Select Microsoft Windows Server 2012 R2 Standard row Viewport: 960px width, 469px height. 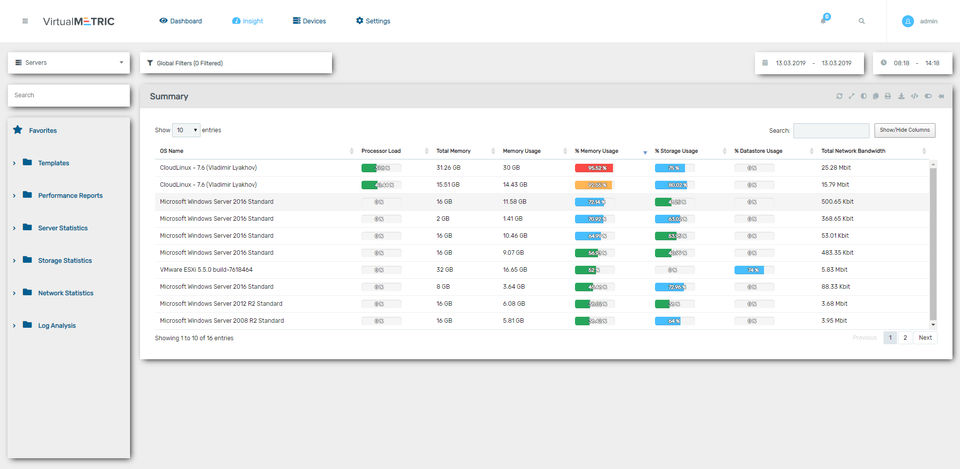pos(542,304)
